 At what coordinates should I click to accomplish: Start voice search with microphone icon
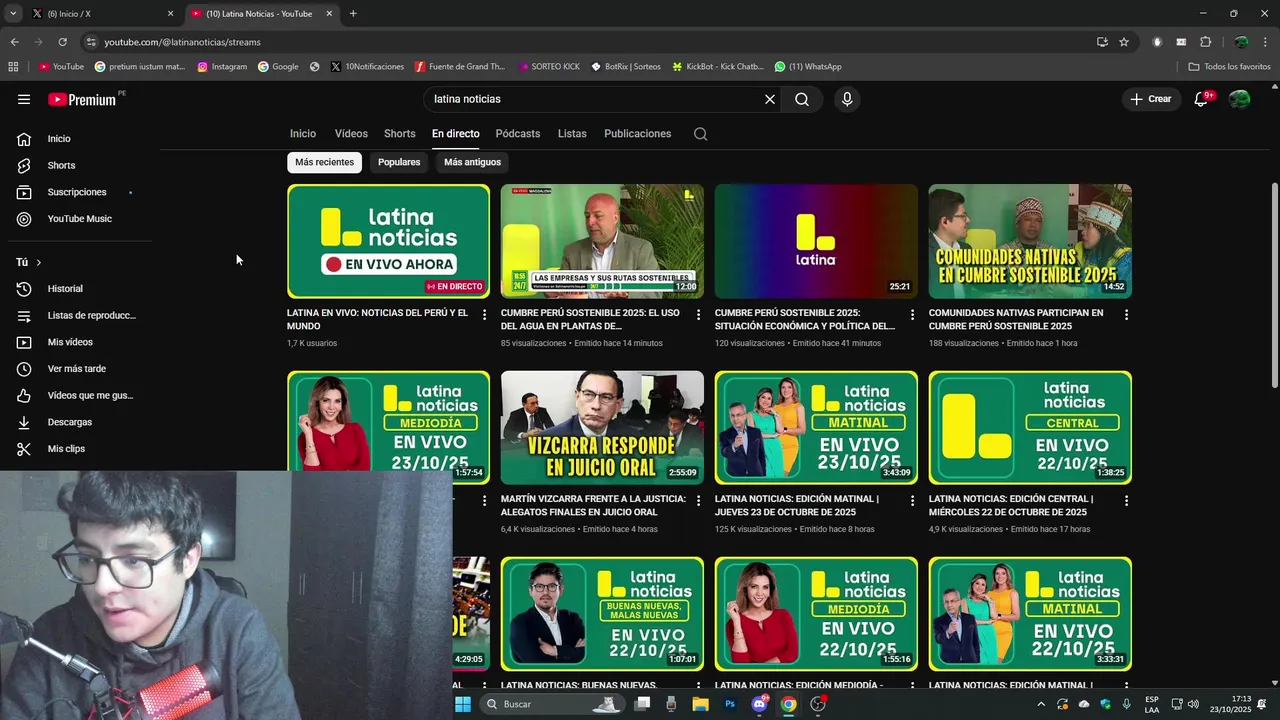click(x=847, y=99)
